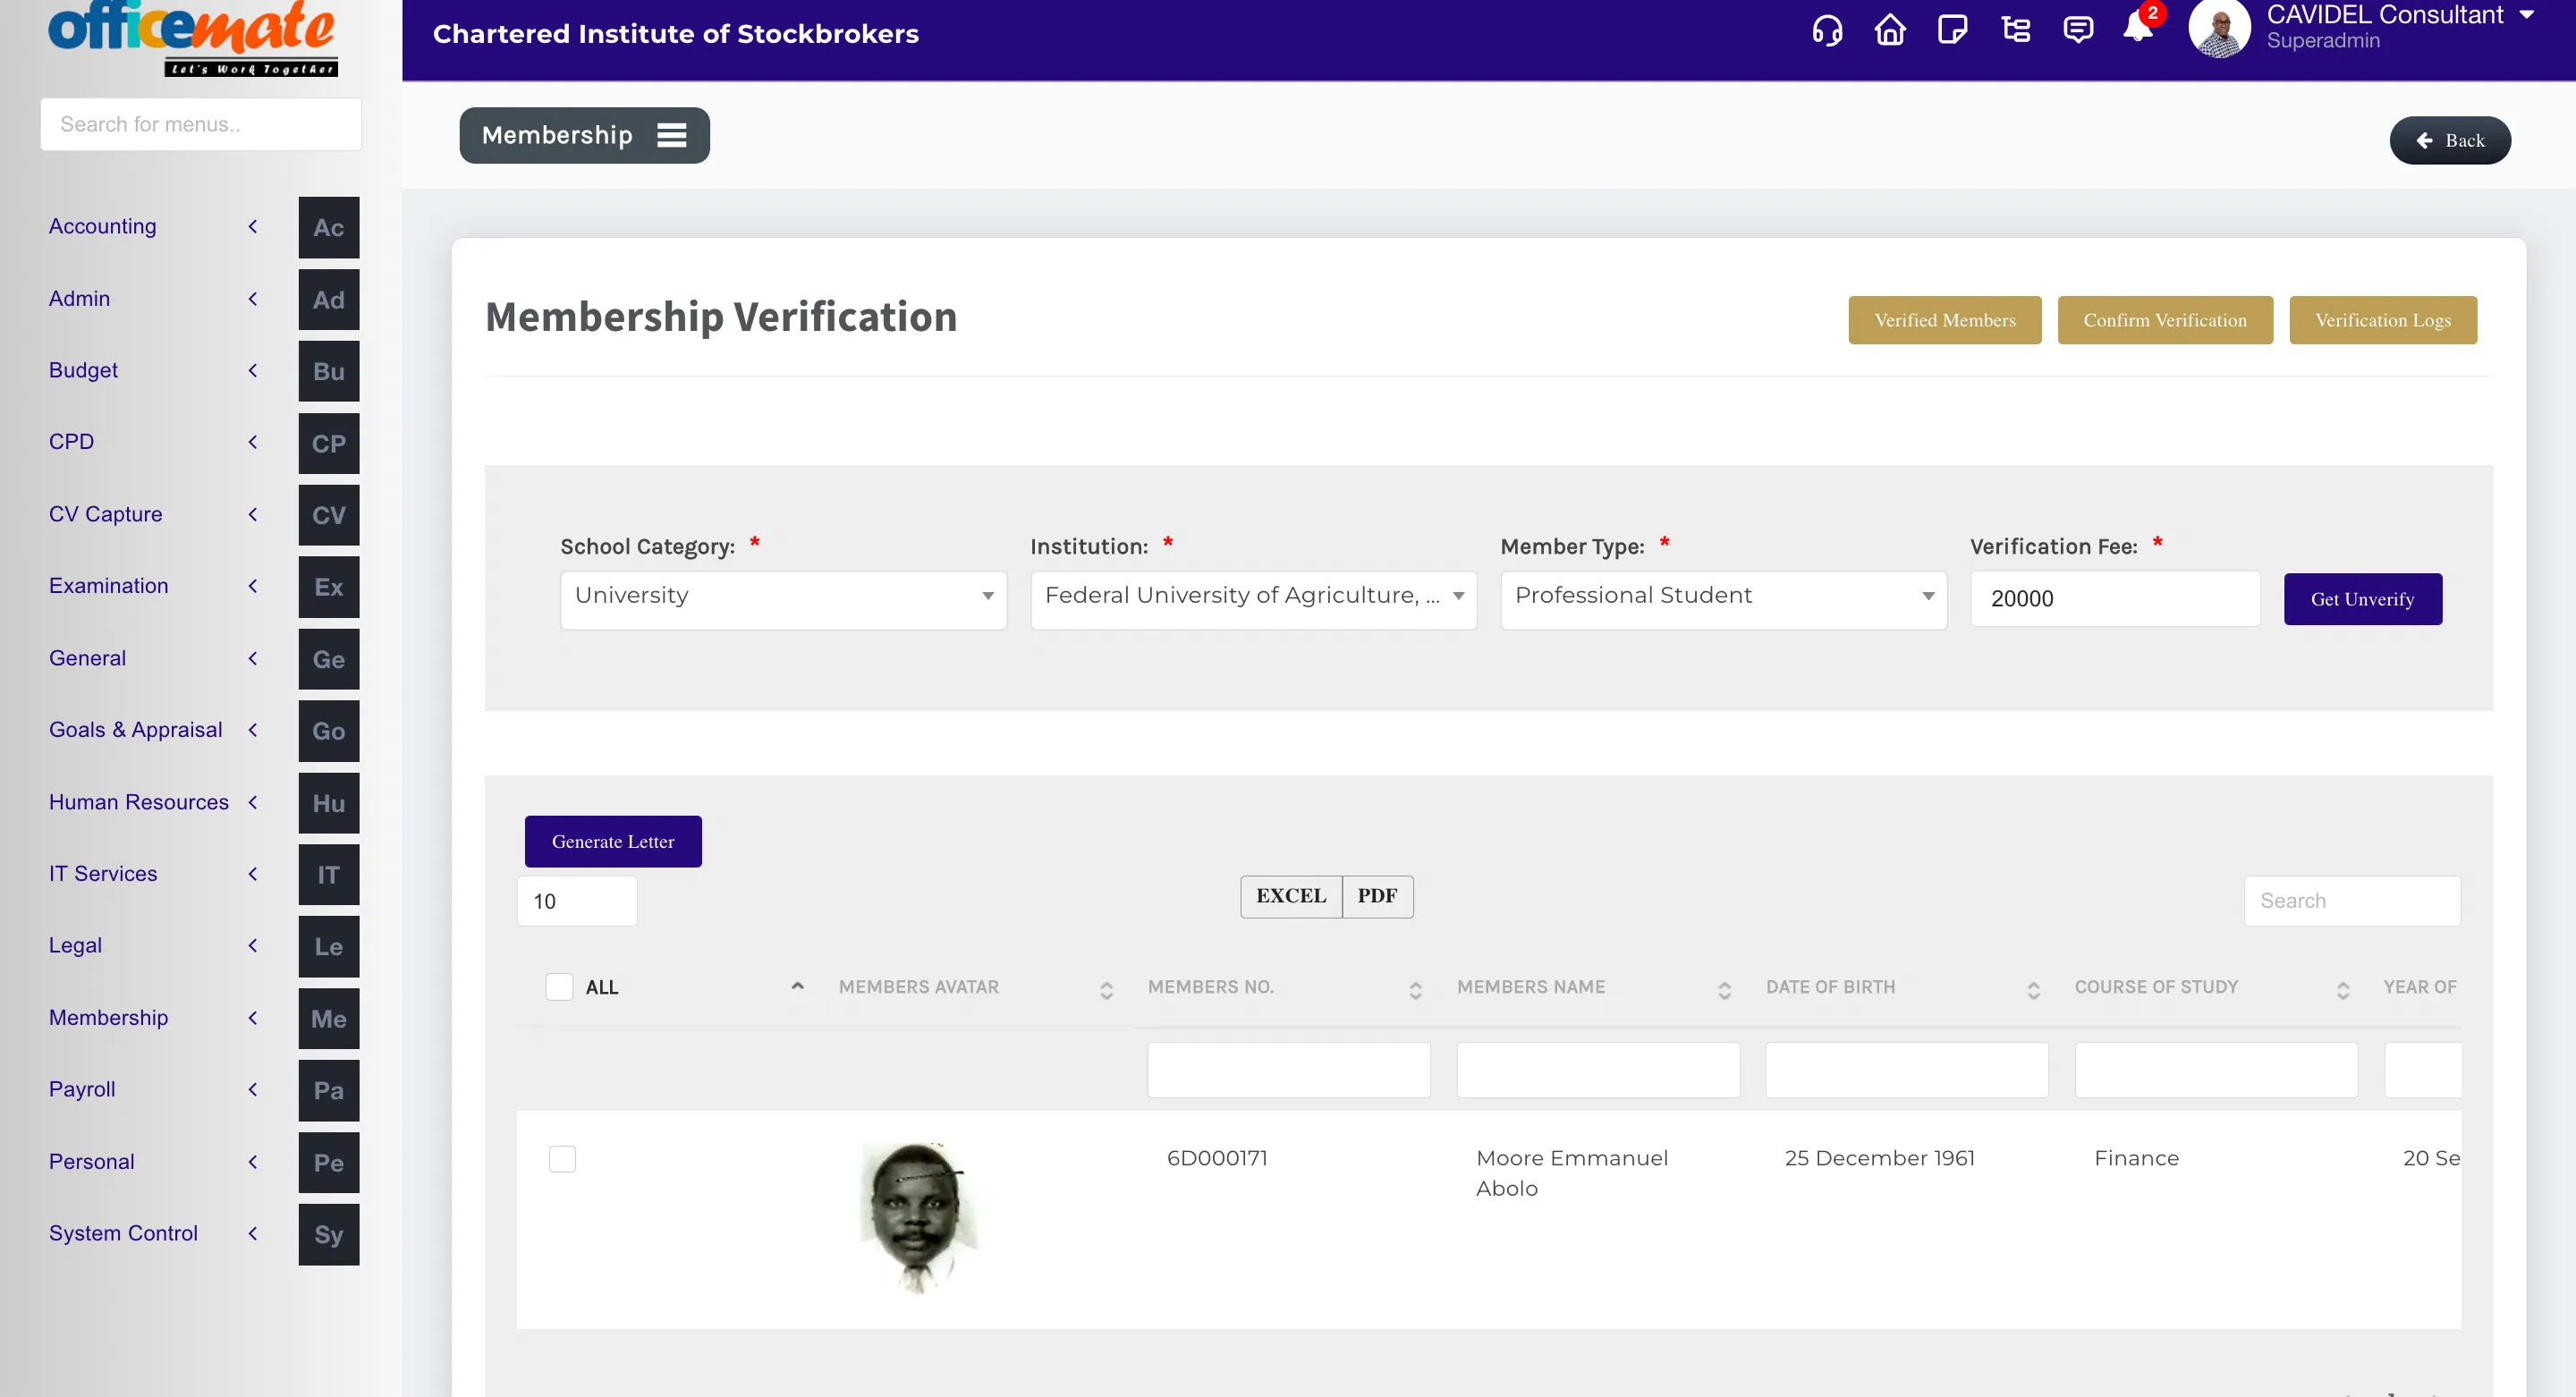Go back with the Back button

[x=2450, y=141]
